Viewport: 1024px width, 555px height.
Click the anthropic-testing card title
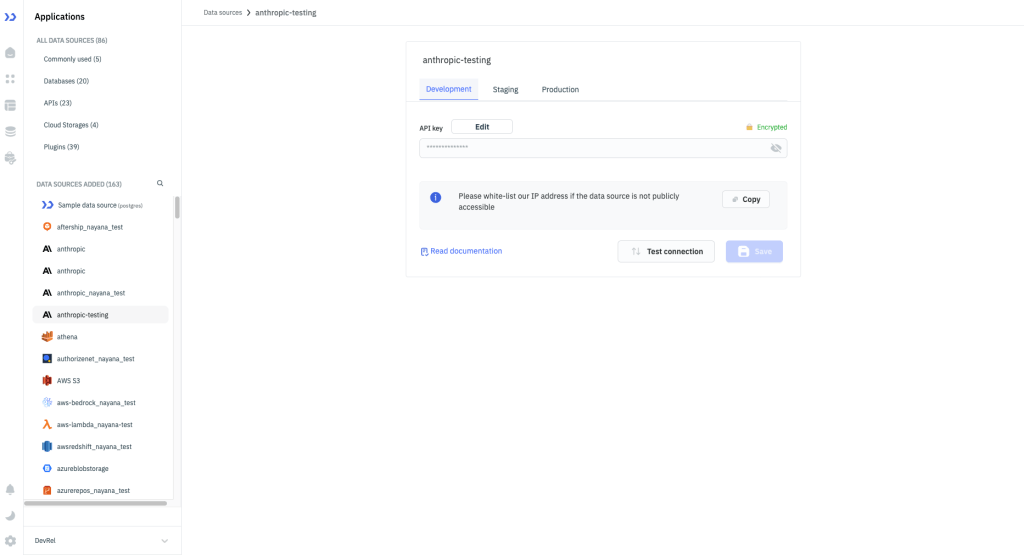pyautogui.click(x=456, y=60)
